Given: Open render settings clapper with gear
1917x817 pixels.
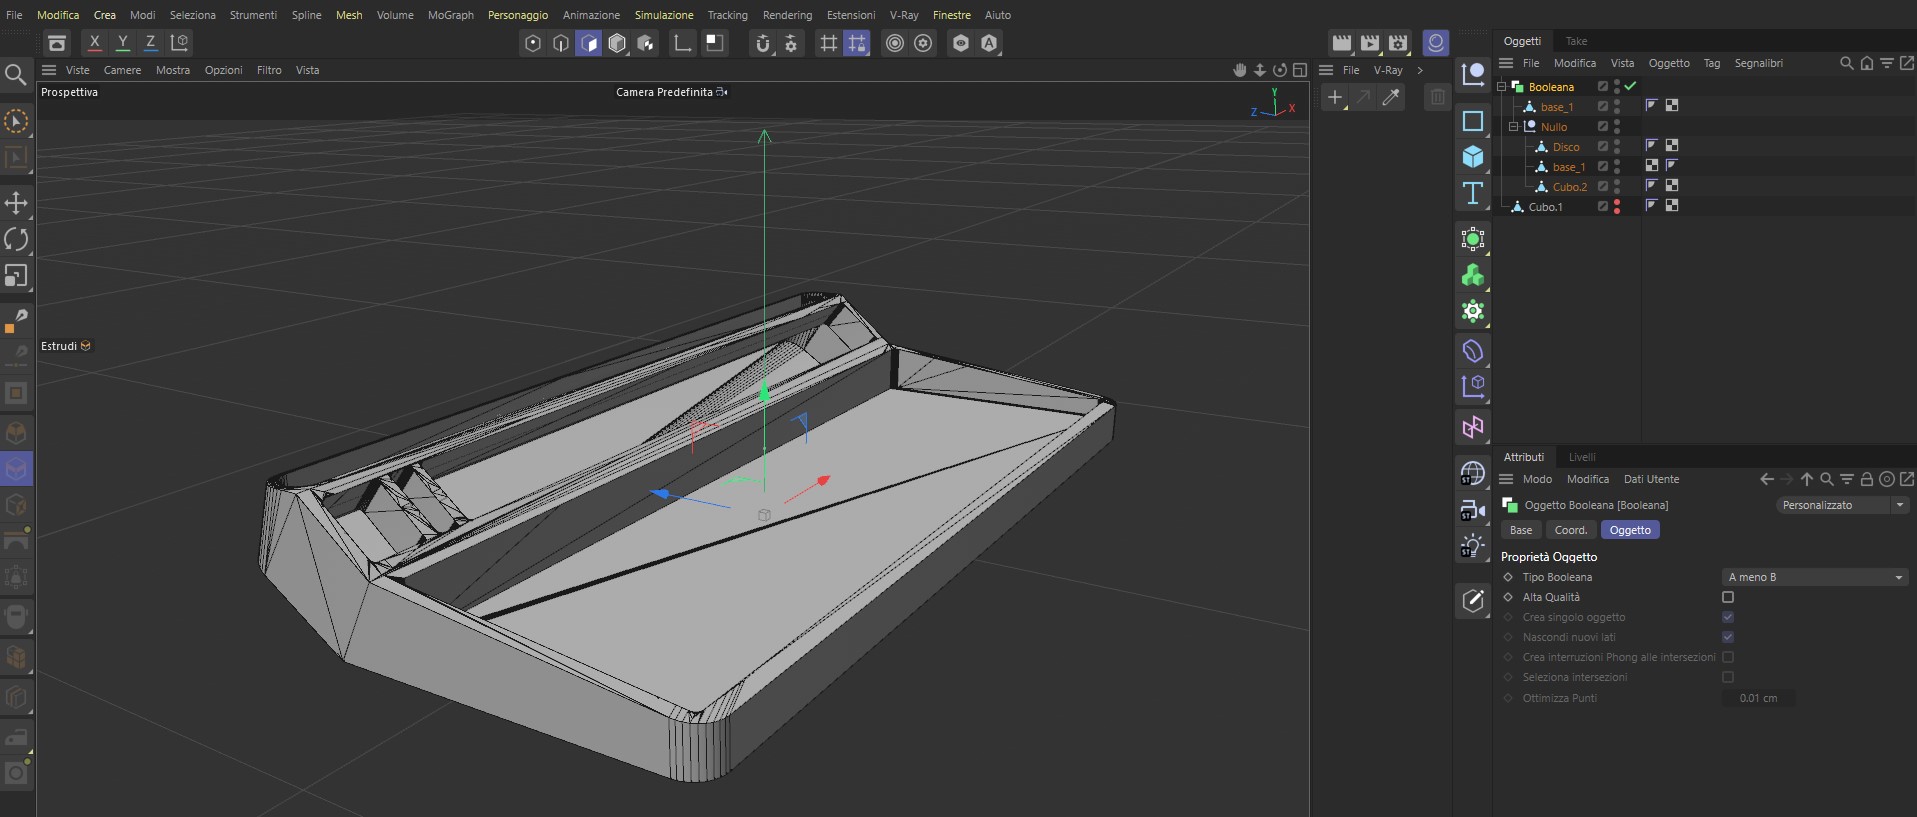Looking at the screenshot, I should (1398, 43).
